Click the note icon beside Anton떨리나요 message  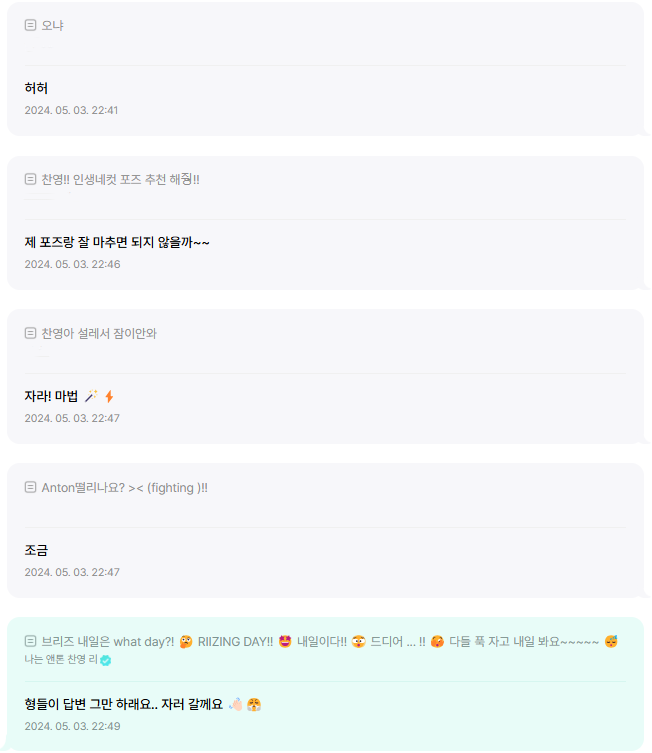[x=30, y=487]
